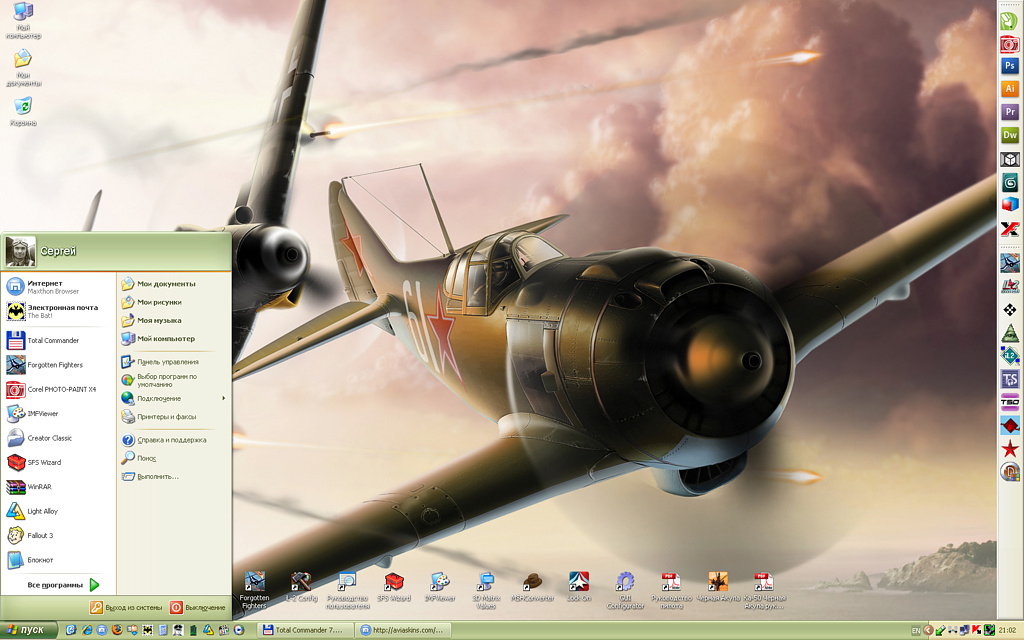Open the red camera icon in side toolbar
Screen dimensions: 1024x640
pyautogui.click(x=1010, y=44)
